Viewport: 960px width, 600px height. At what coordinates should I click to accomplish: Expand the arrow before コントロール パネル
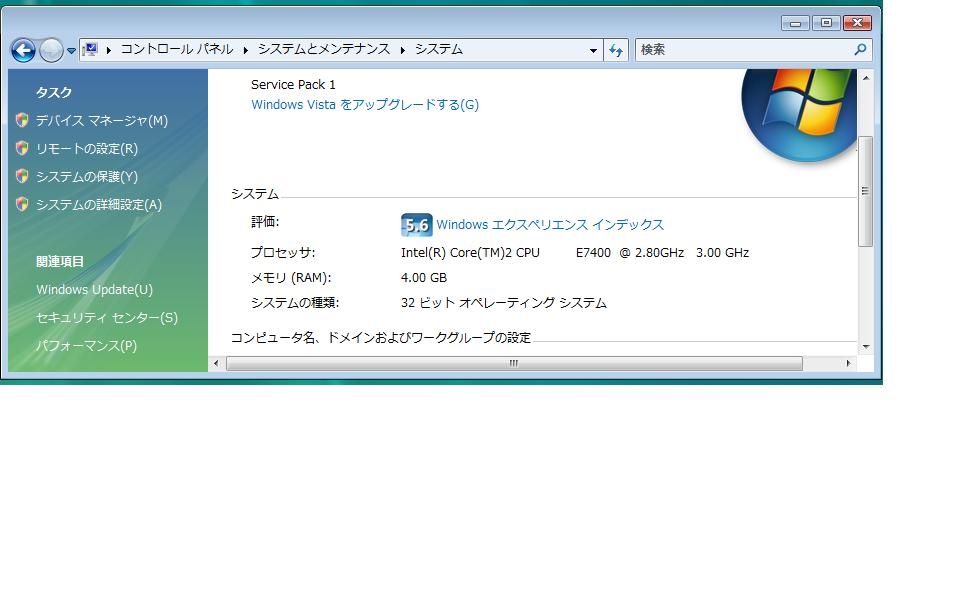[x=109, y=50]
